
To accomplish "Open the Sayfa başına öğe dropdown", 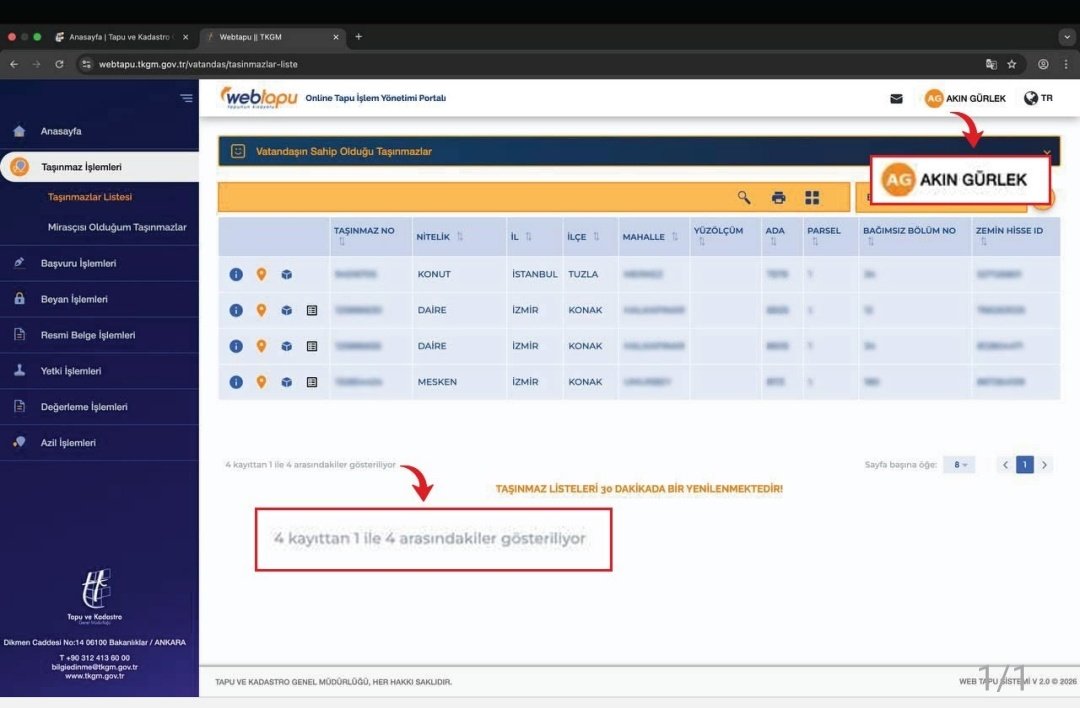I will 959,465.
